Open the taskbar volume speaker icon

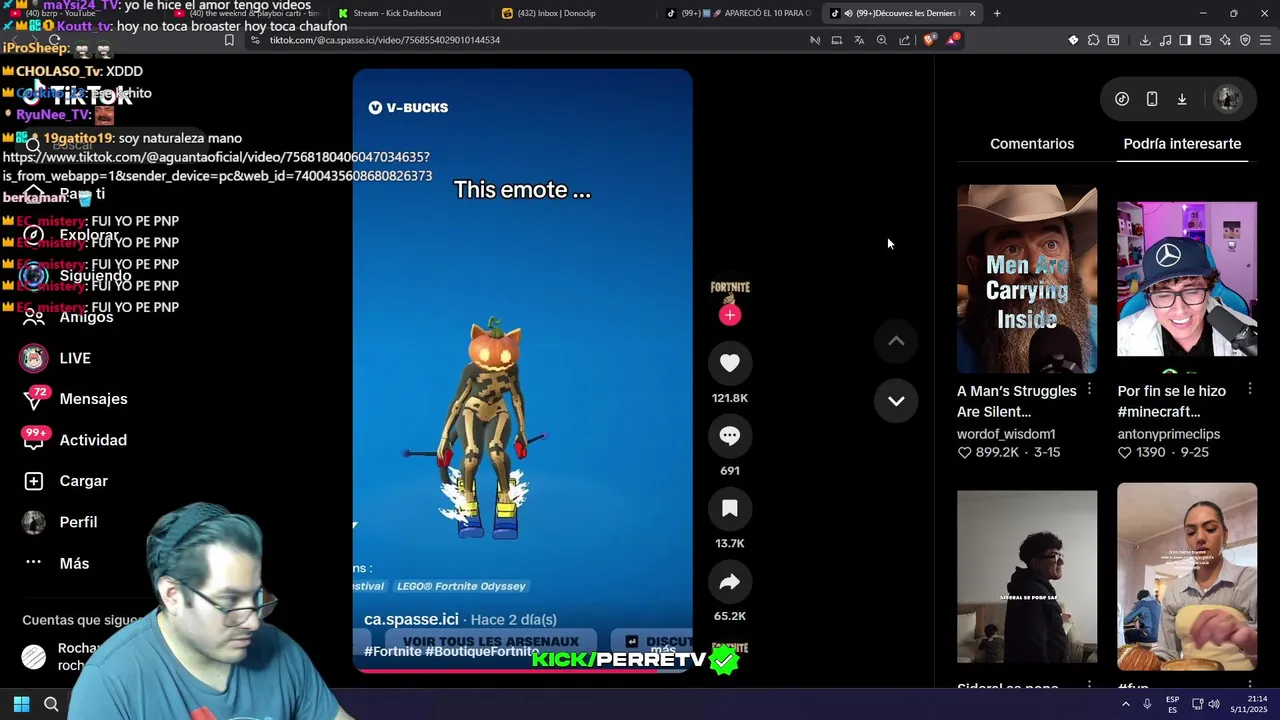click(1214, 704)
